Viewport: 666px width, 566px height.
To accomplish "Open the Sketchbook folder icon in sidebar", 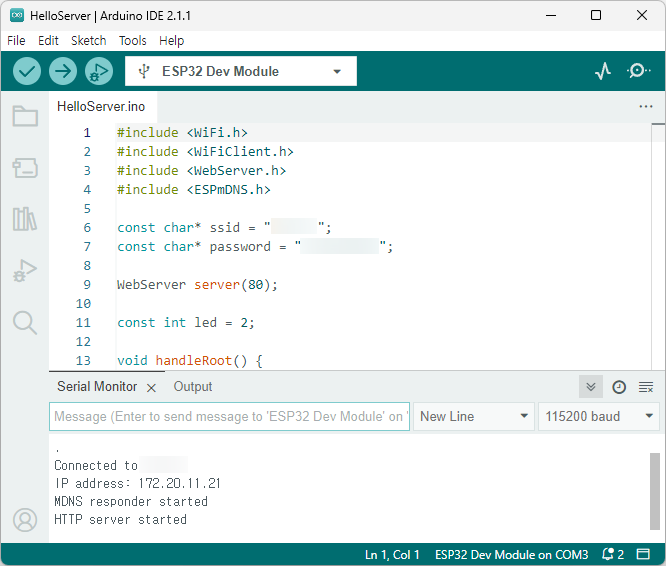I will (25, 116).
